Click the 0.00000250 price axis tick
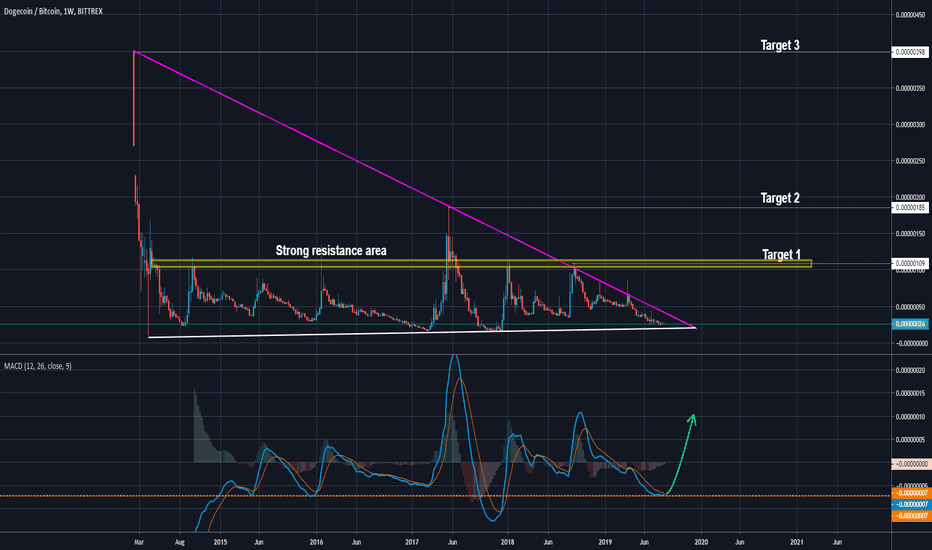The image size is (932, 550). click(x=911, y=161)
